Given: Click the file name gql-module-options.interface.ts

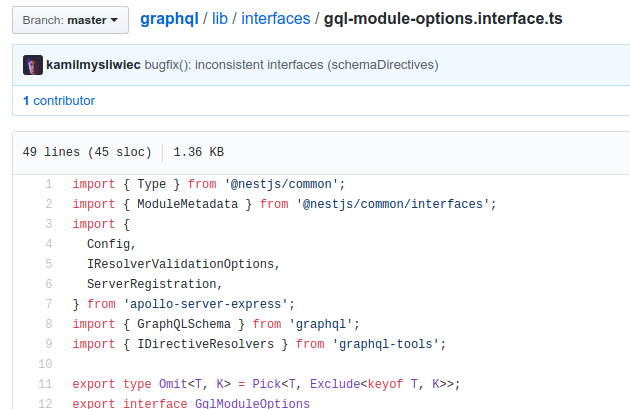Looking at the screenshot, I should [x=443, y=19].
